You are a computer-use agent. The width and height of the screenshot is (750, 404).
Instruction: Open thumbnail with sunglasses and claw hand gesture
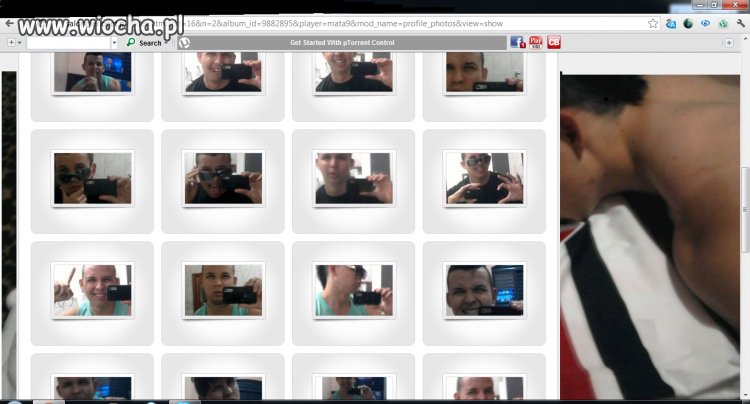(x=485, y=178)
